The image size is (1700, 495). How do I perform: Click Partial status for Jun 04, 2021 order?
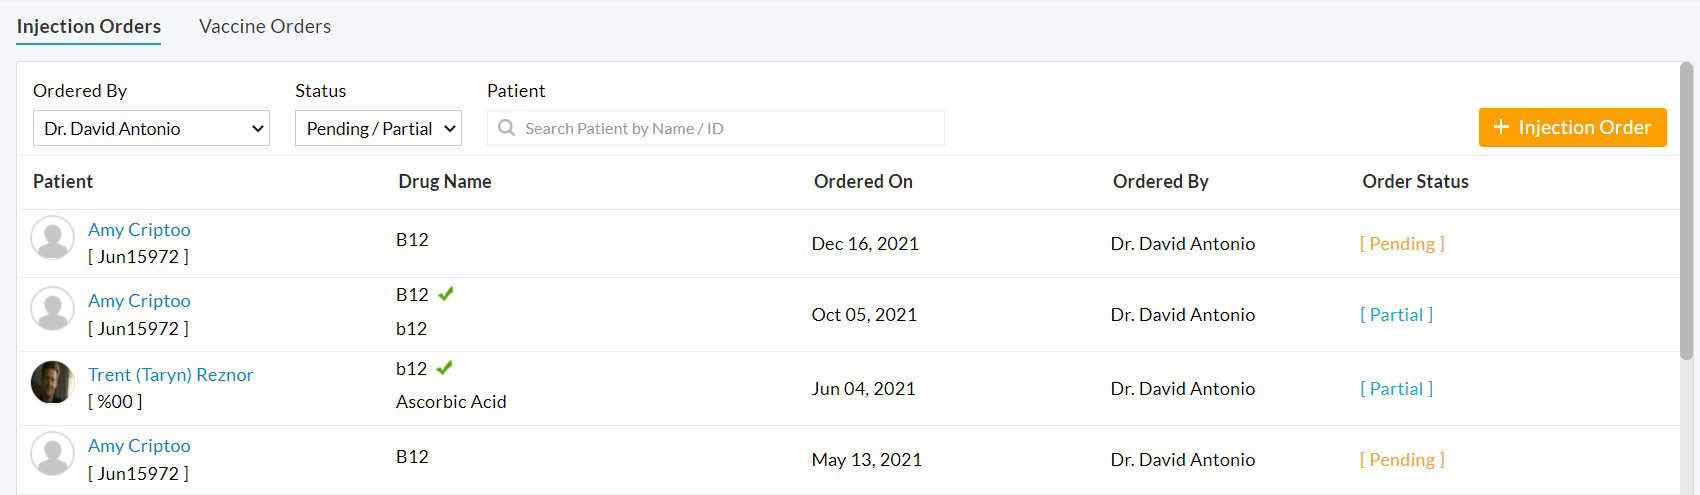pos(1396,389)
